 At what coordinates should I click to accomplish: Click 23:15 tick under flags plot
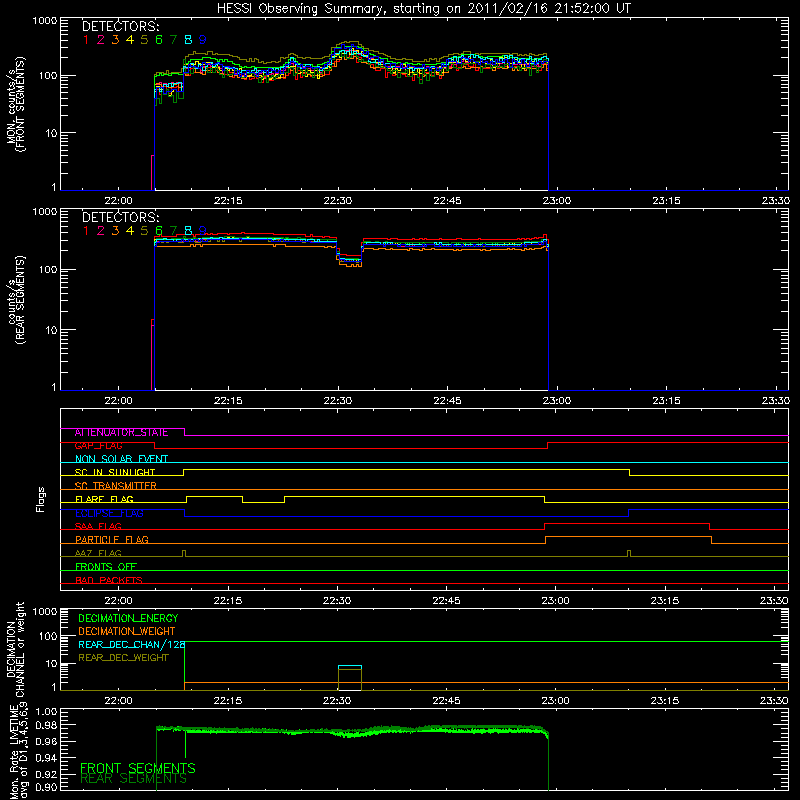pos(665,601)
